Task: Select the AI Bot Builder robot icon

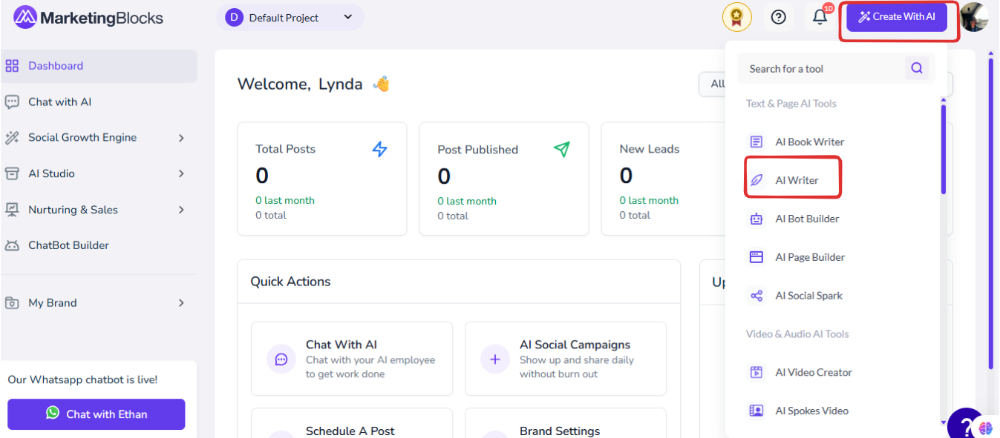Action: coord(756,219)
